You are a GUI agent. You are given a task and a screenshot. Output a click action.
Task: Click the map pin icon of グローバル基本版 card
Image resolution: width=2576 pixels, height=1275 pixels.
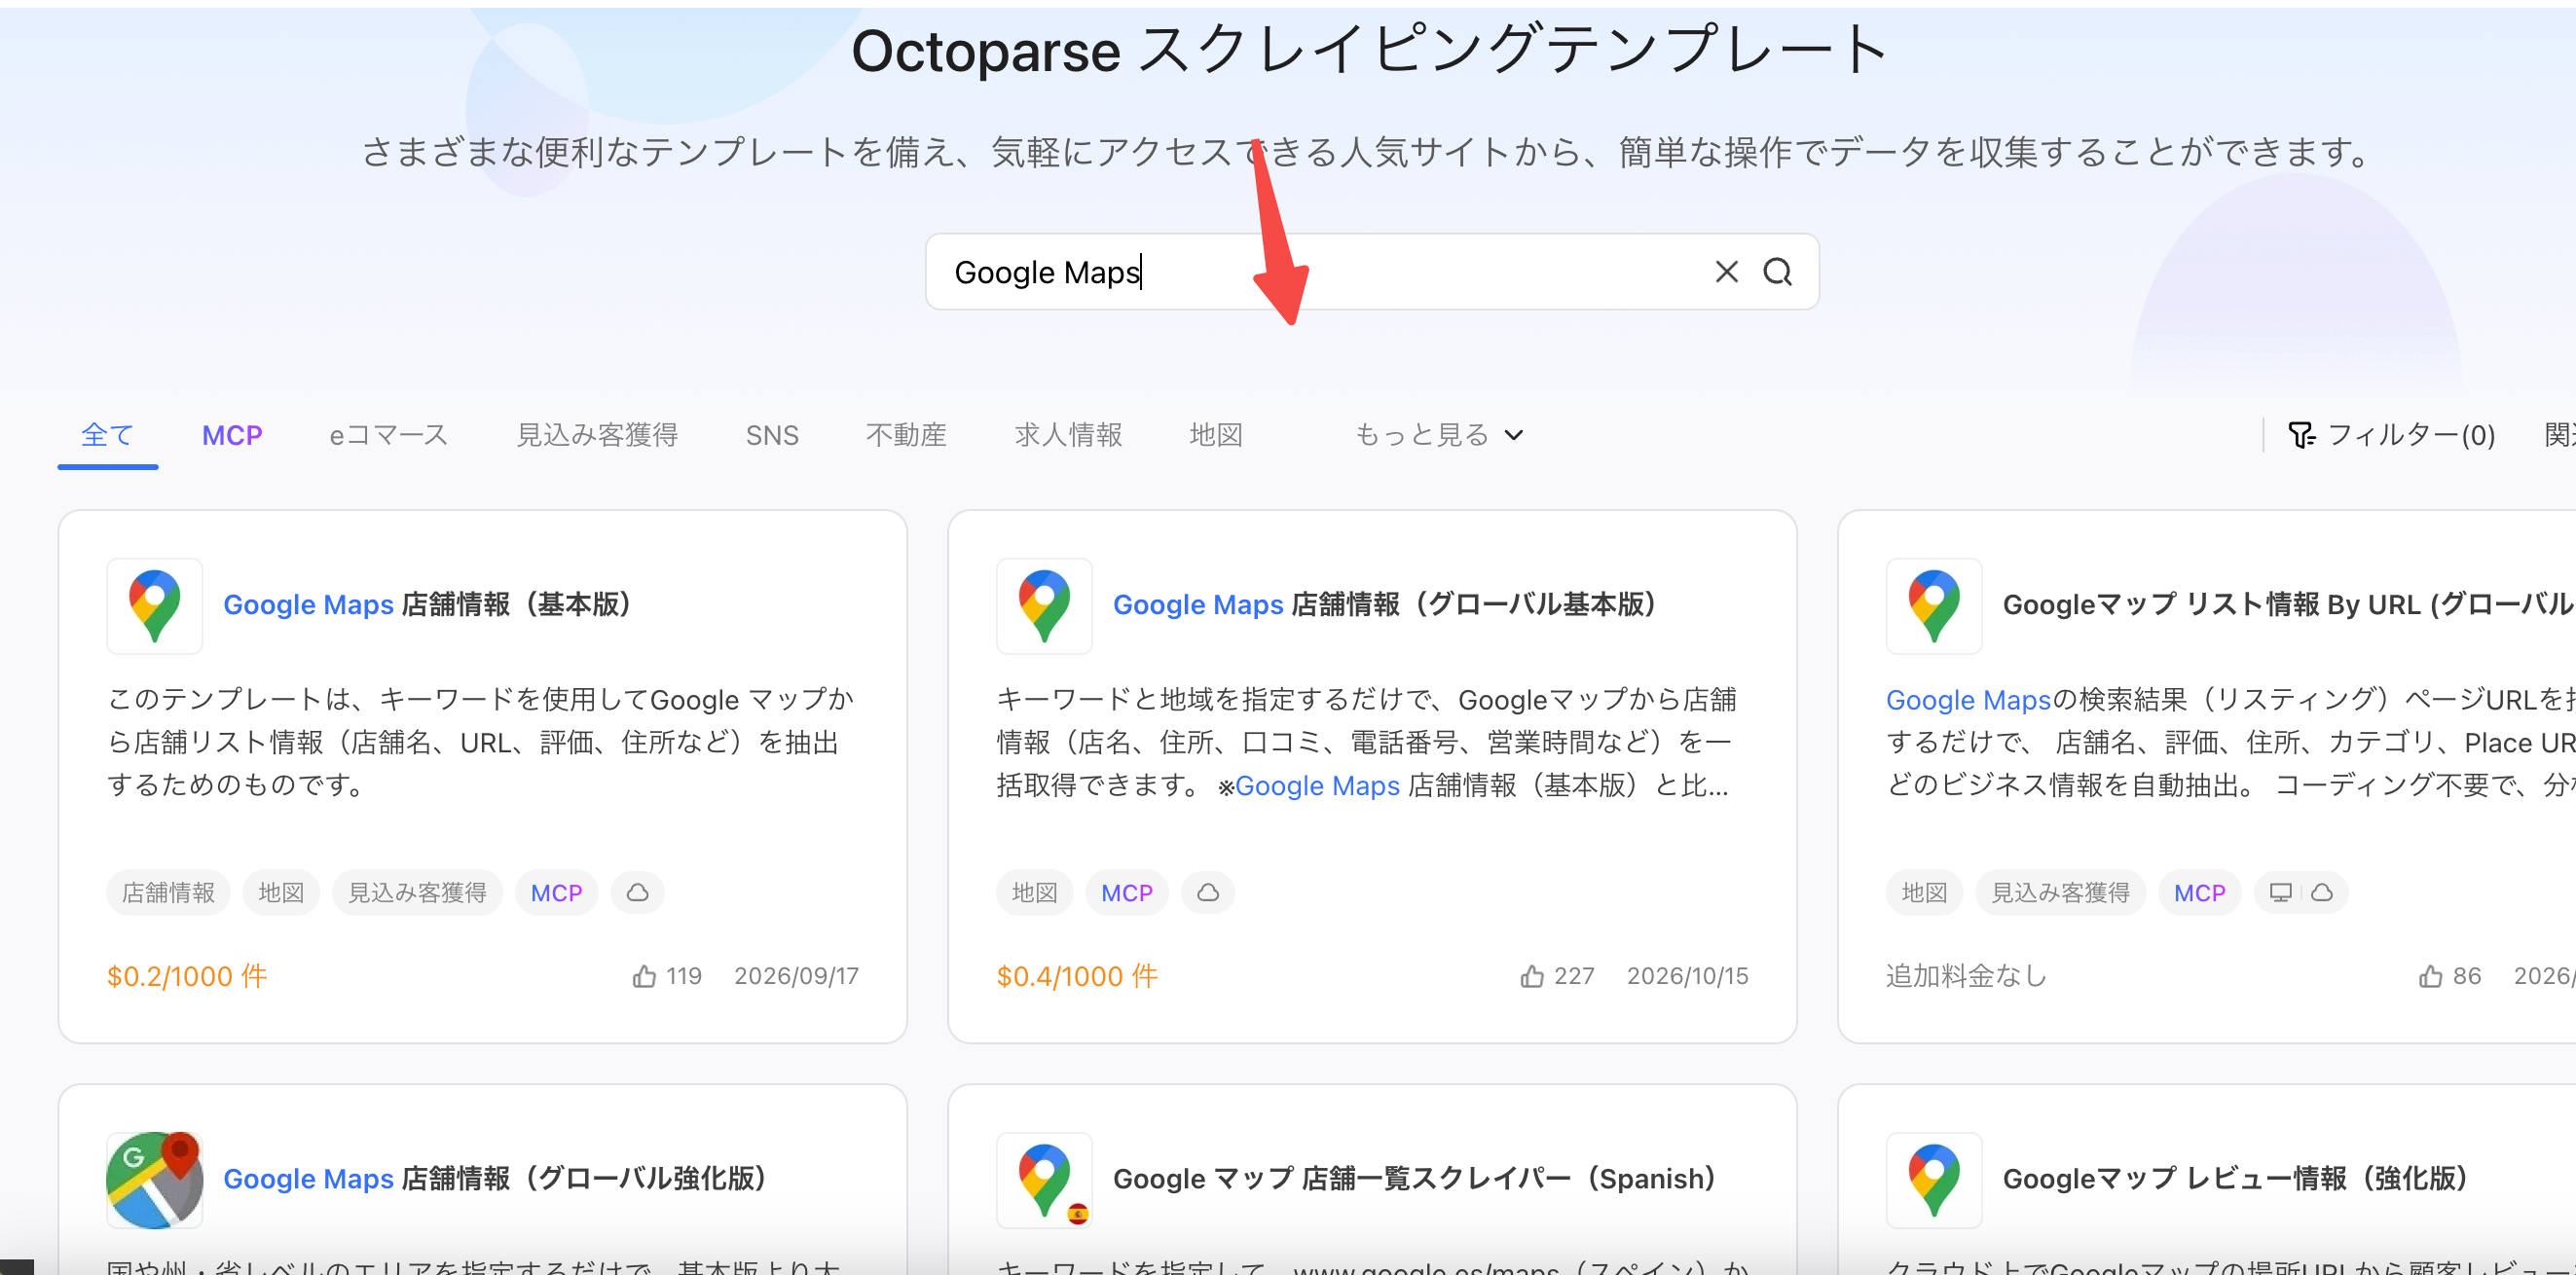(1044, 606)
